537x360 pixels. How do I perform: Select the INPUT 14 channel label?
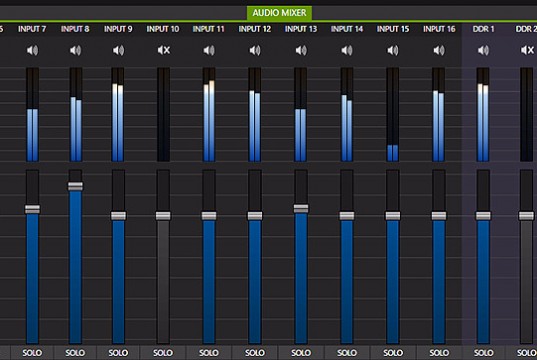click(x=347, y=29)
